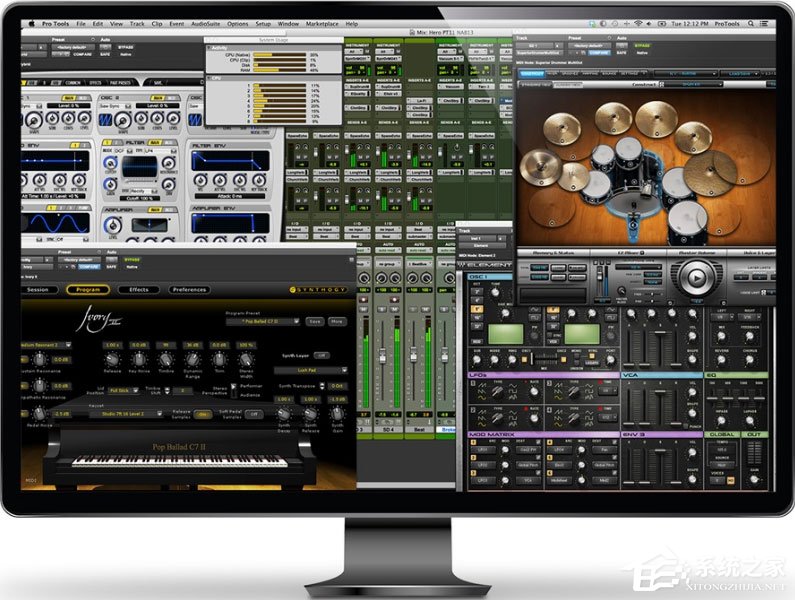Click the drum kit play preview button
Image resolution: width=795 pixels, height=600 pixels.
697,277
